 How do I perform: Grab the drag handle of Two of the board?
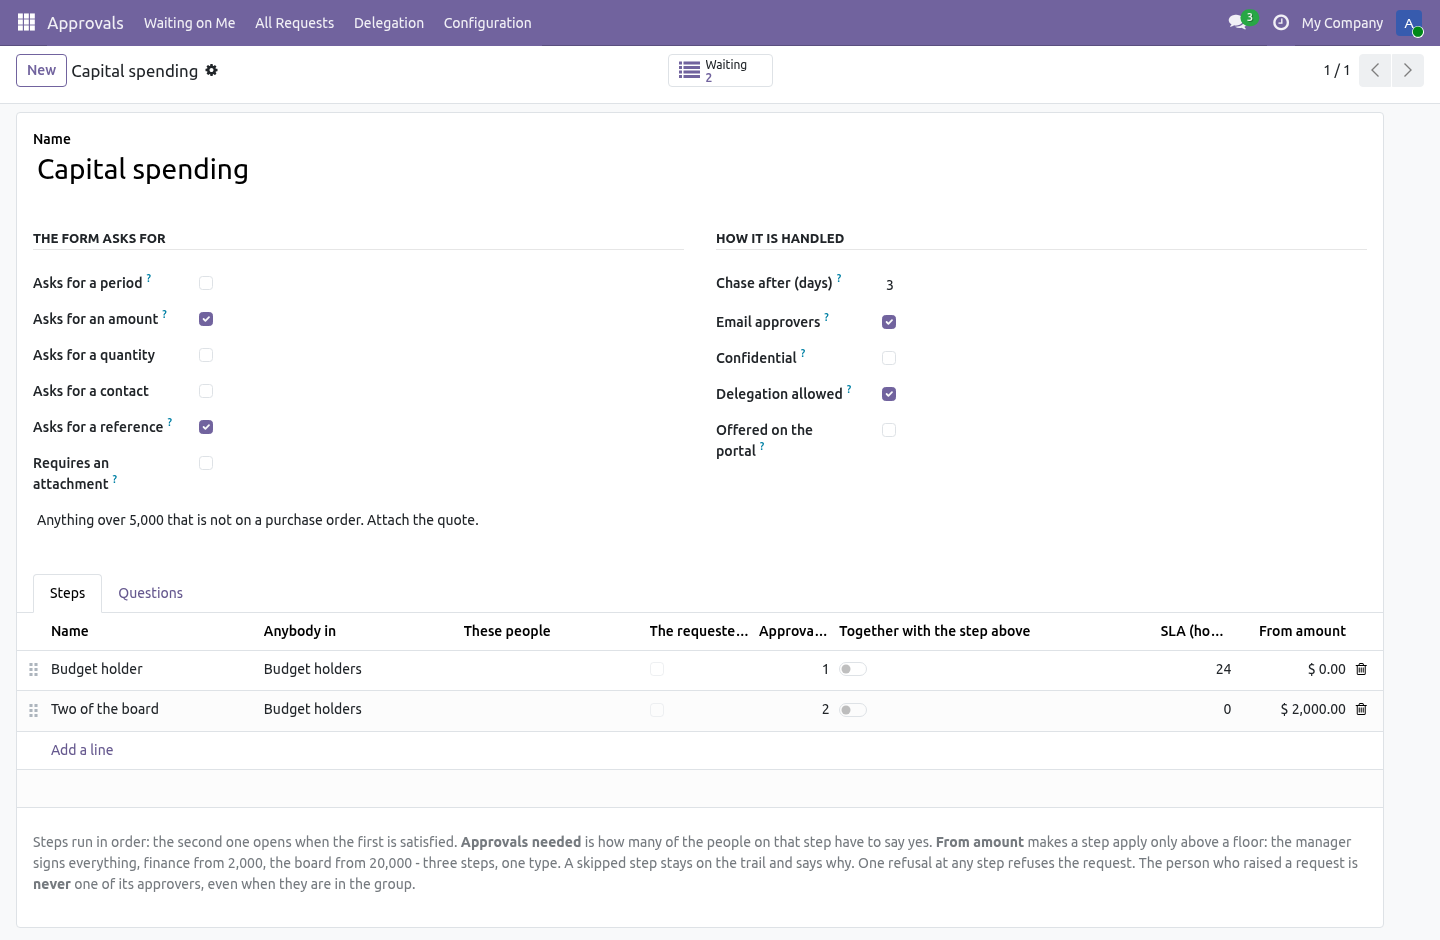tap(33, 710)
